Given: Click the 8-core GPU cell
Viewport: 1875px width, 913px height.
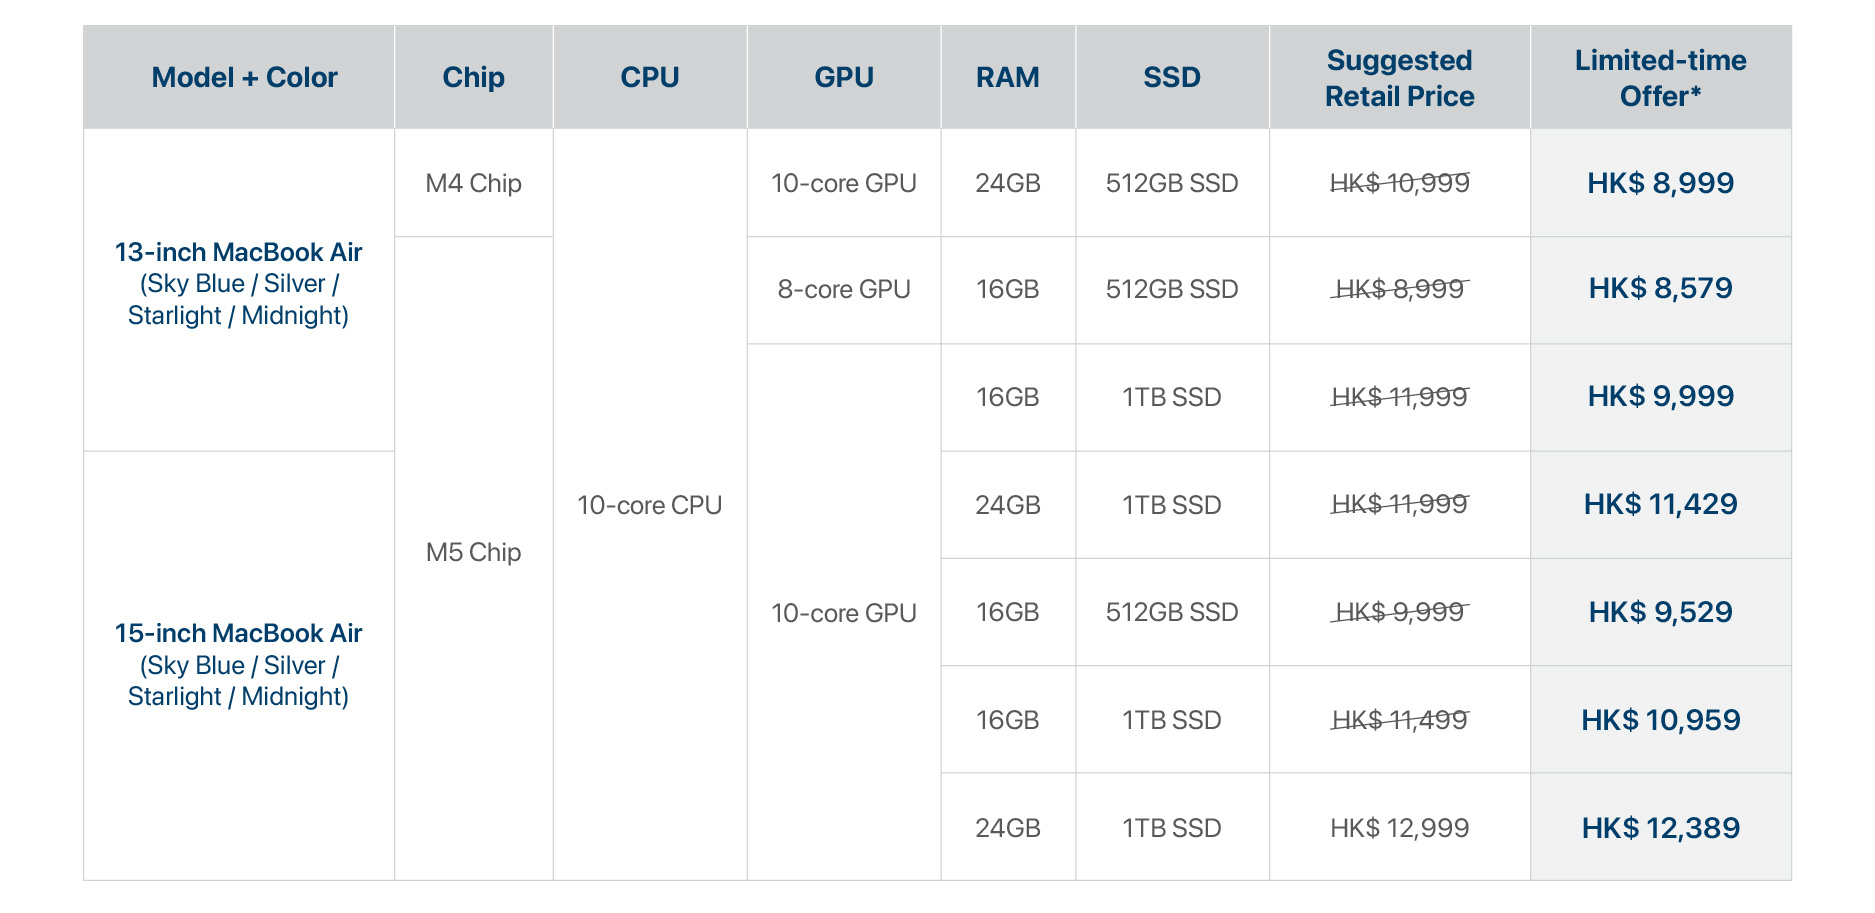Looking at the screenshot, I should pyautogui.click(x=844, y=289).
